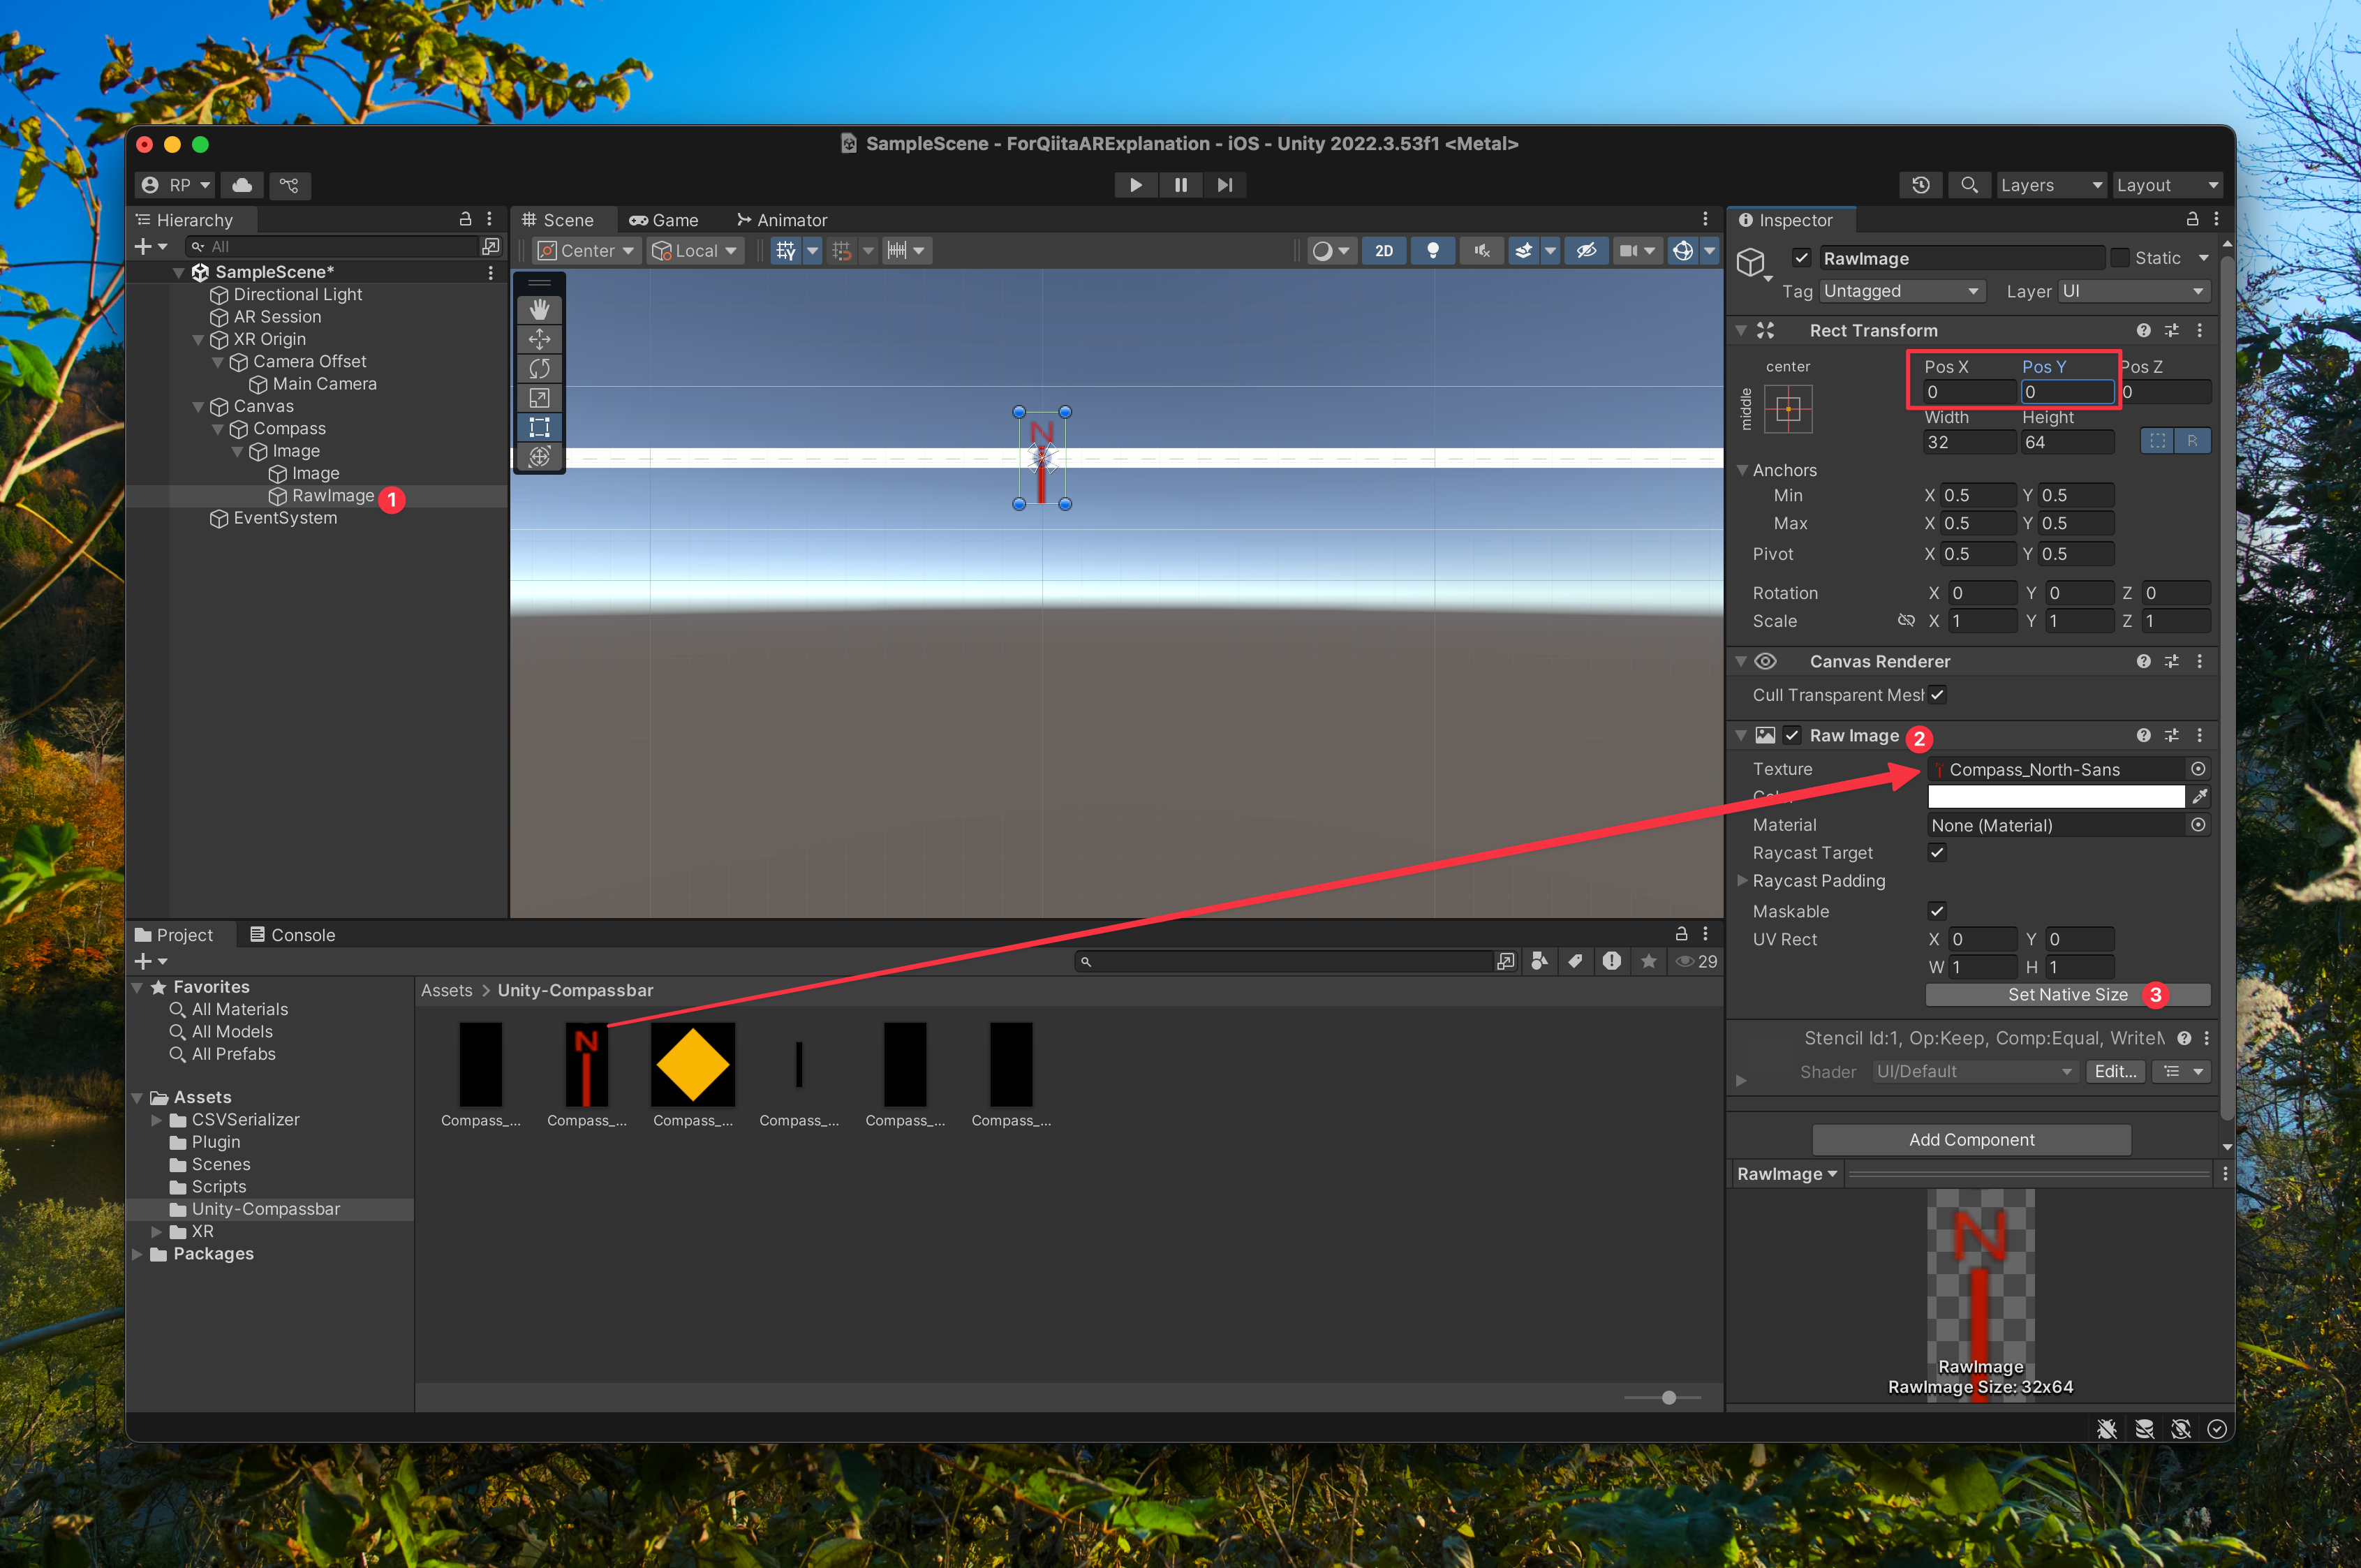This screenshot has height=1568, width=2361.
Task: Open the Texture object picker circle
Action: pos(2198,769)
